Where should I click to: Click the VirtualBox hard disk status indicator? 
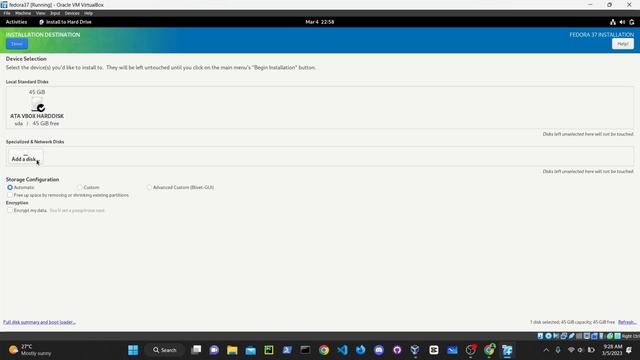pos(540,336)
